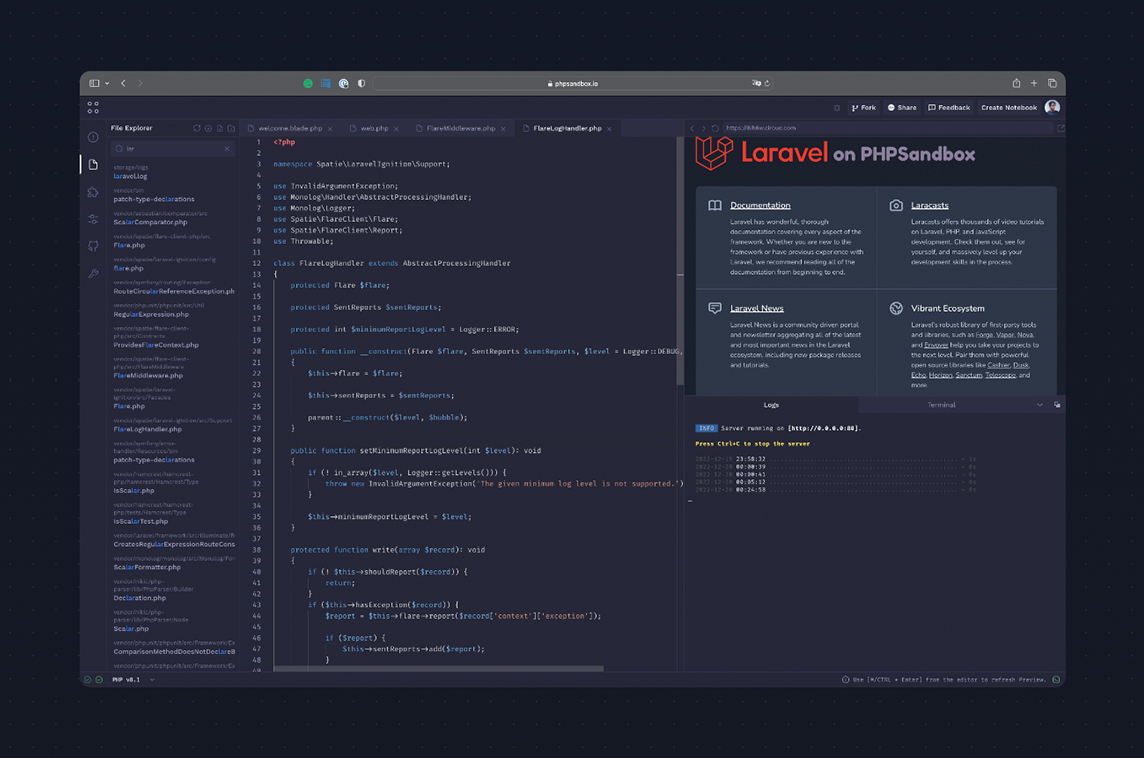The width and height of the screenshot is (1144, 758).
Task: Select the File Explorer sidebar icon
Action: (x=93, y=165)
